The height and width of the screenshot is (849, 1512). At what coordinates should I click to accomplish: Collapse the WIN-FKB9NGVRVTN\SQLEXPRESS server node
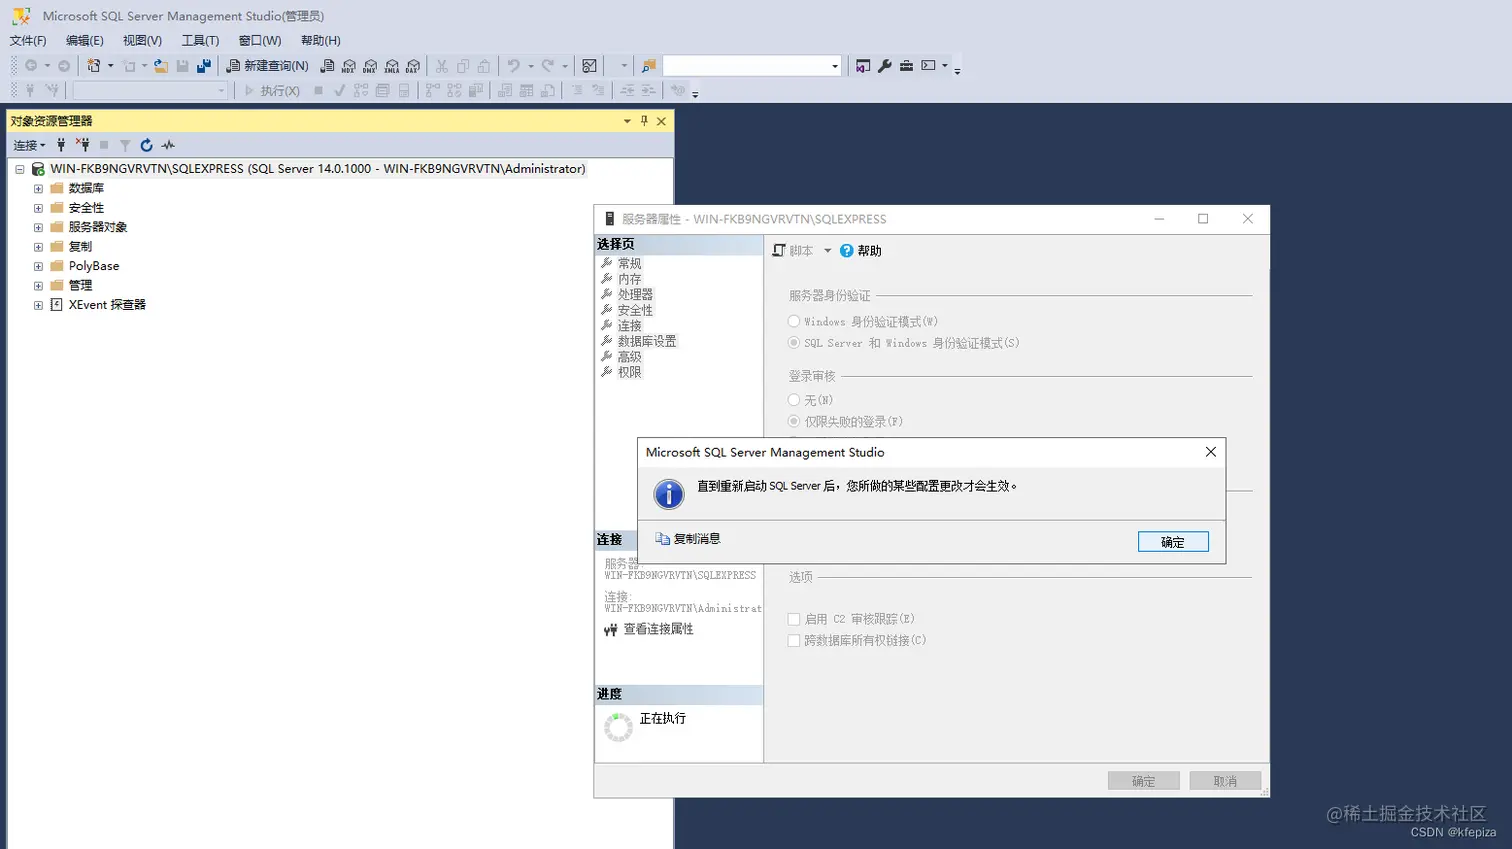coord(19,169)
